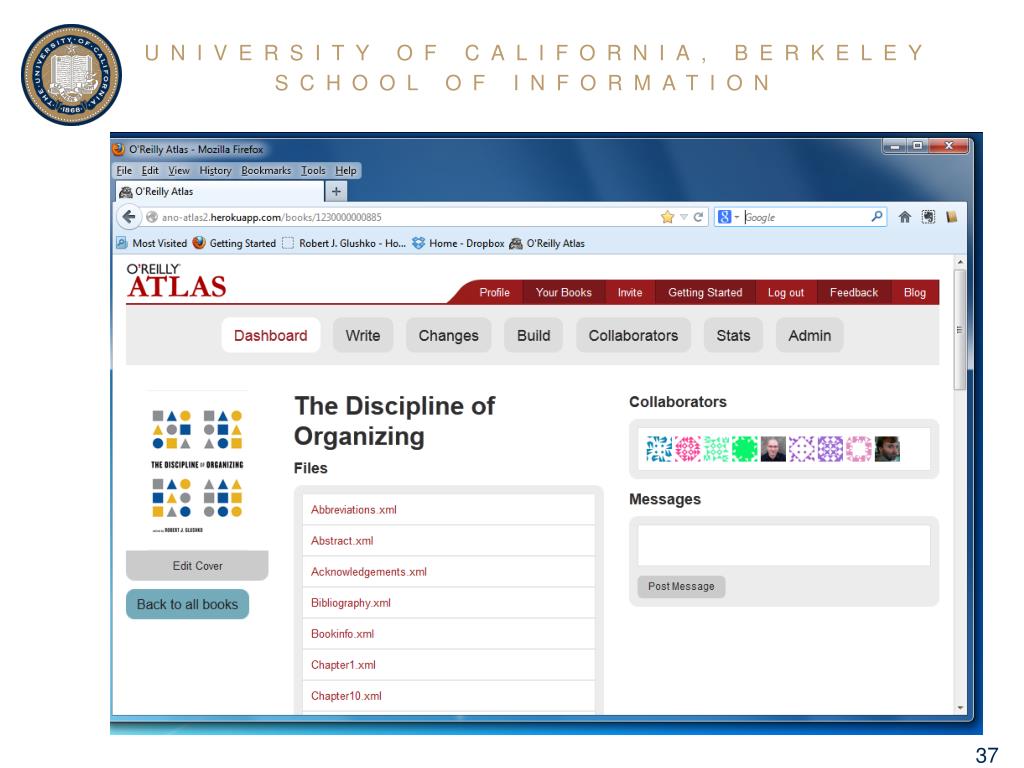
Task: Click into the Messages text box
Action: point(784,545)
